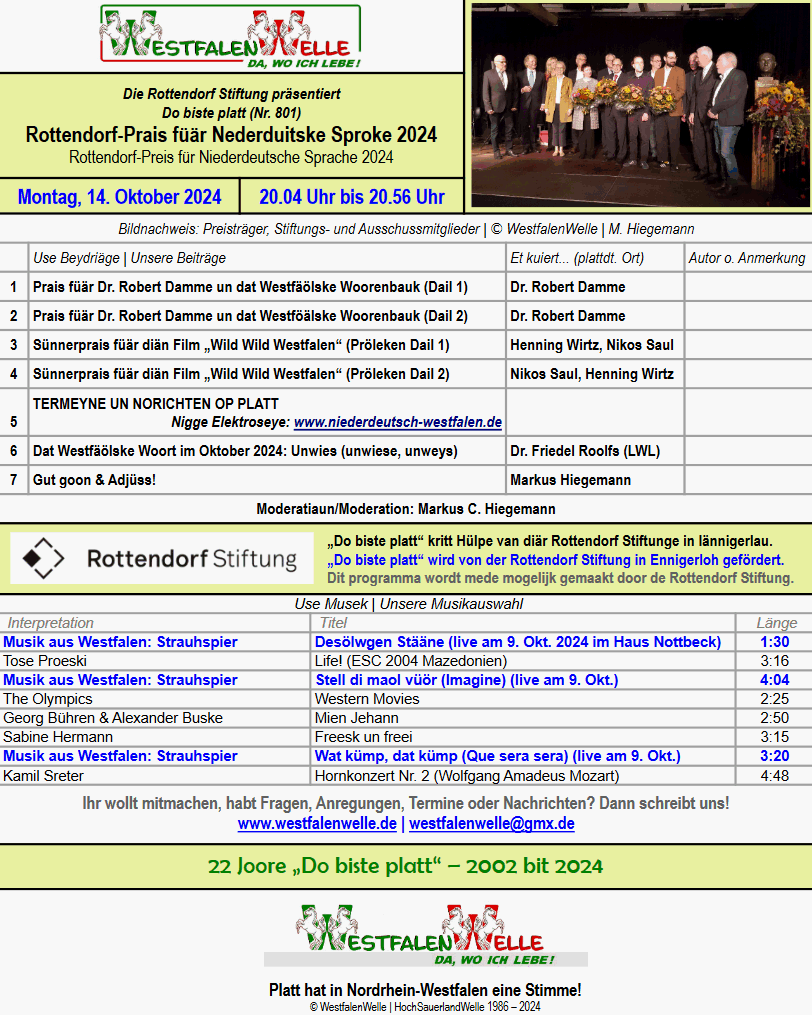Click title 'Wat kümp, dat kümp (Que sera sera)'
Screen dimensions: 812x1015
497,756
